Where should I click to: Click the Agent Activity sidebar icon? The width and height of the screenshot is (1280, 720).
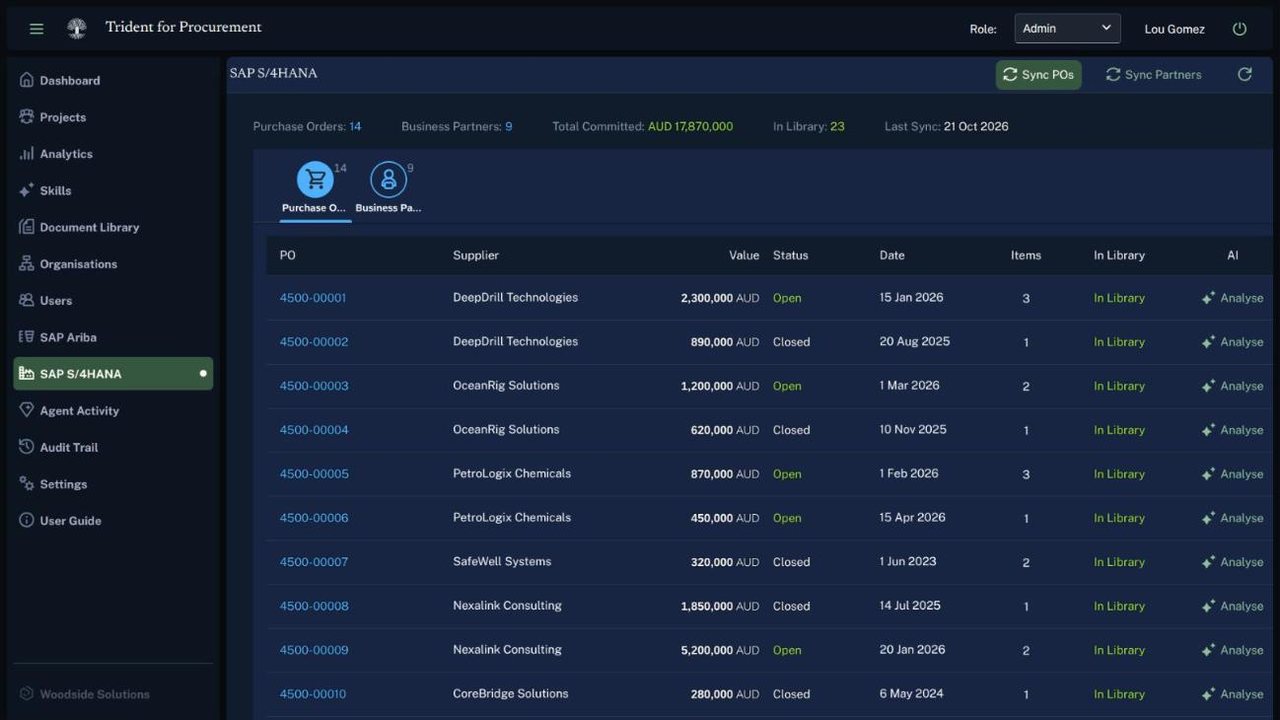tap(27, 410)
